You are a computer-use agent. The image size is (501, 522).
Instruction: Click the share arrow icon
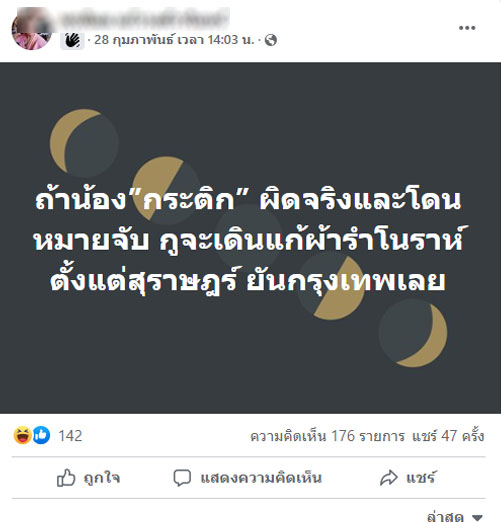[x=389, y=478]
